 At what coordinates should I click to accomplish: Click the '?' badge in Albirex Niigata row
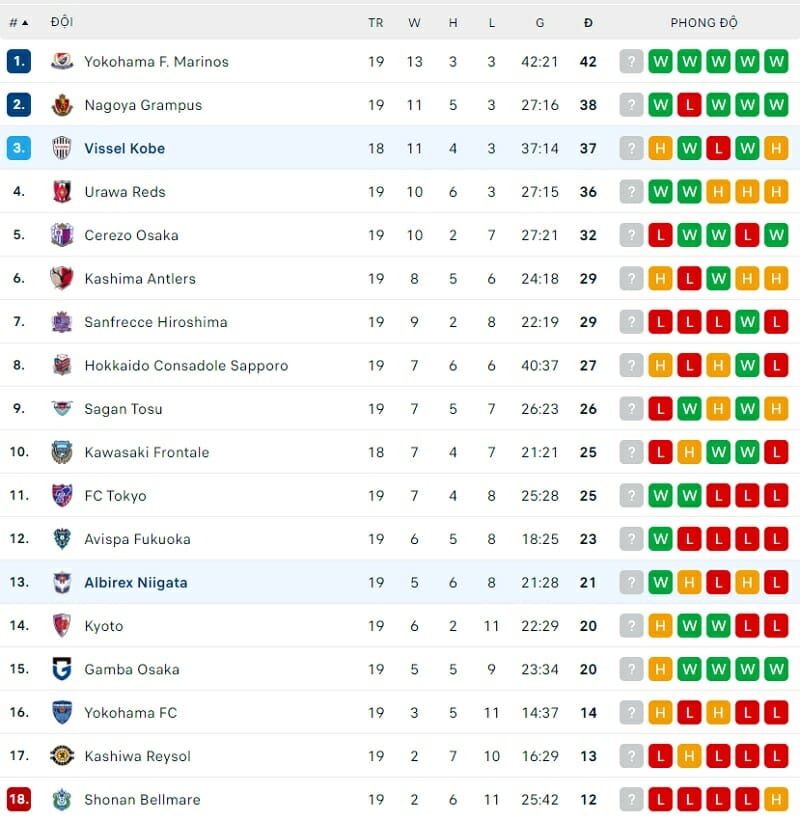point(631,582)
